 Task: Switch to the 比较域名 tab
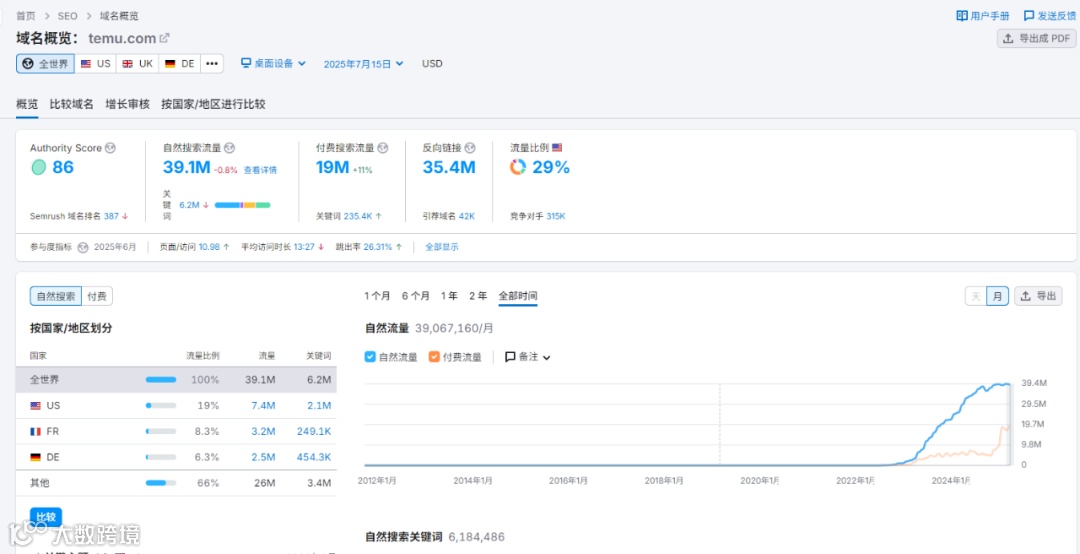(x=72, y=104)
